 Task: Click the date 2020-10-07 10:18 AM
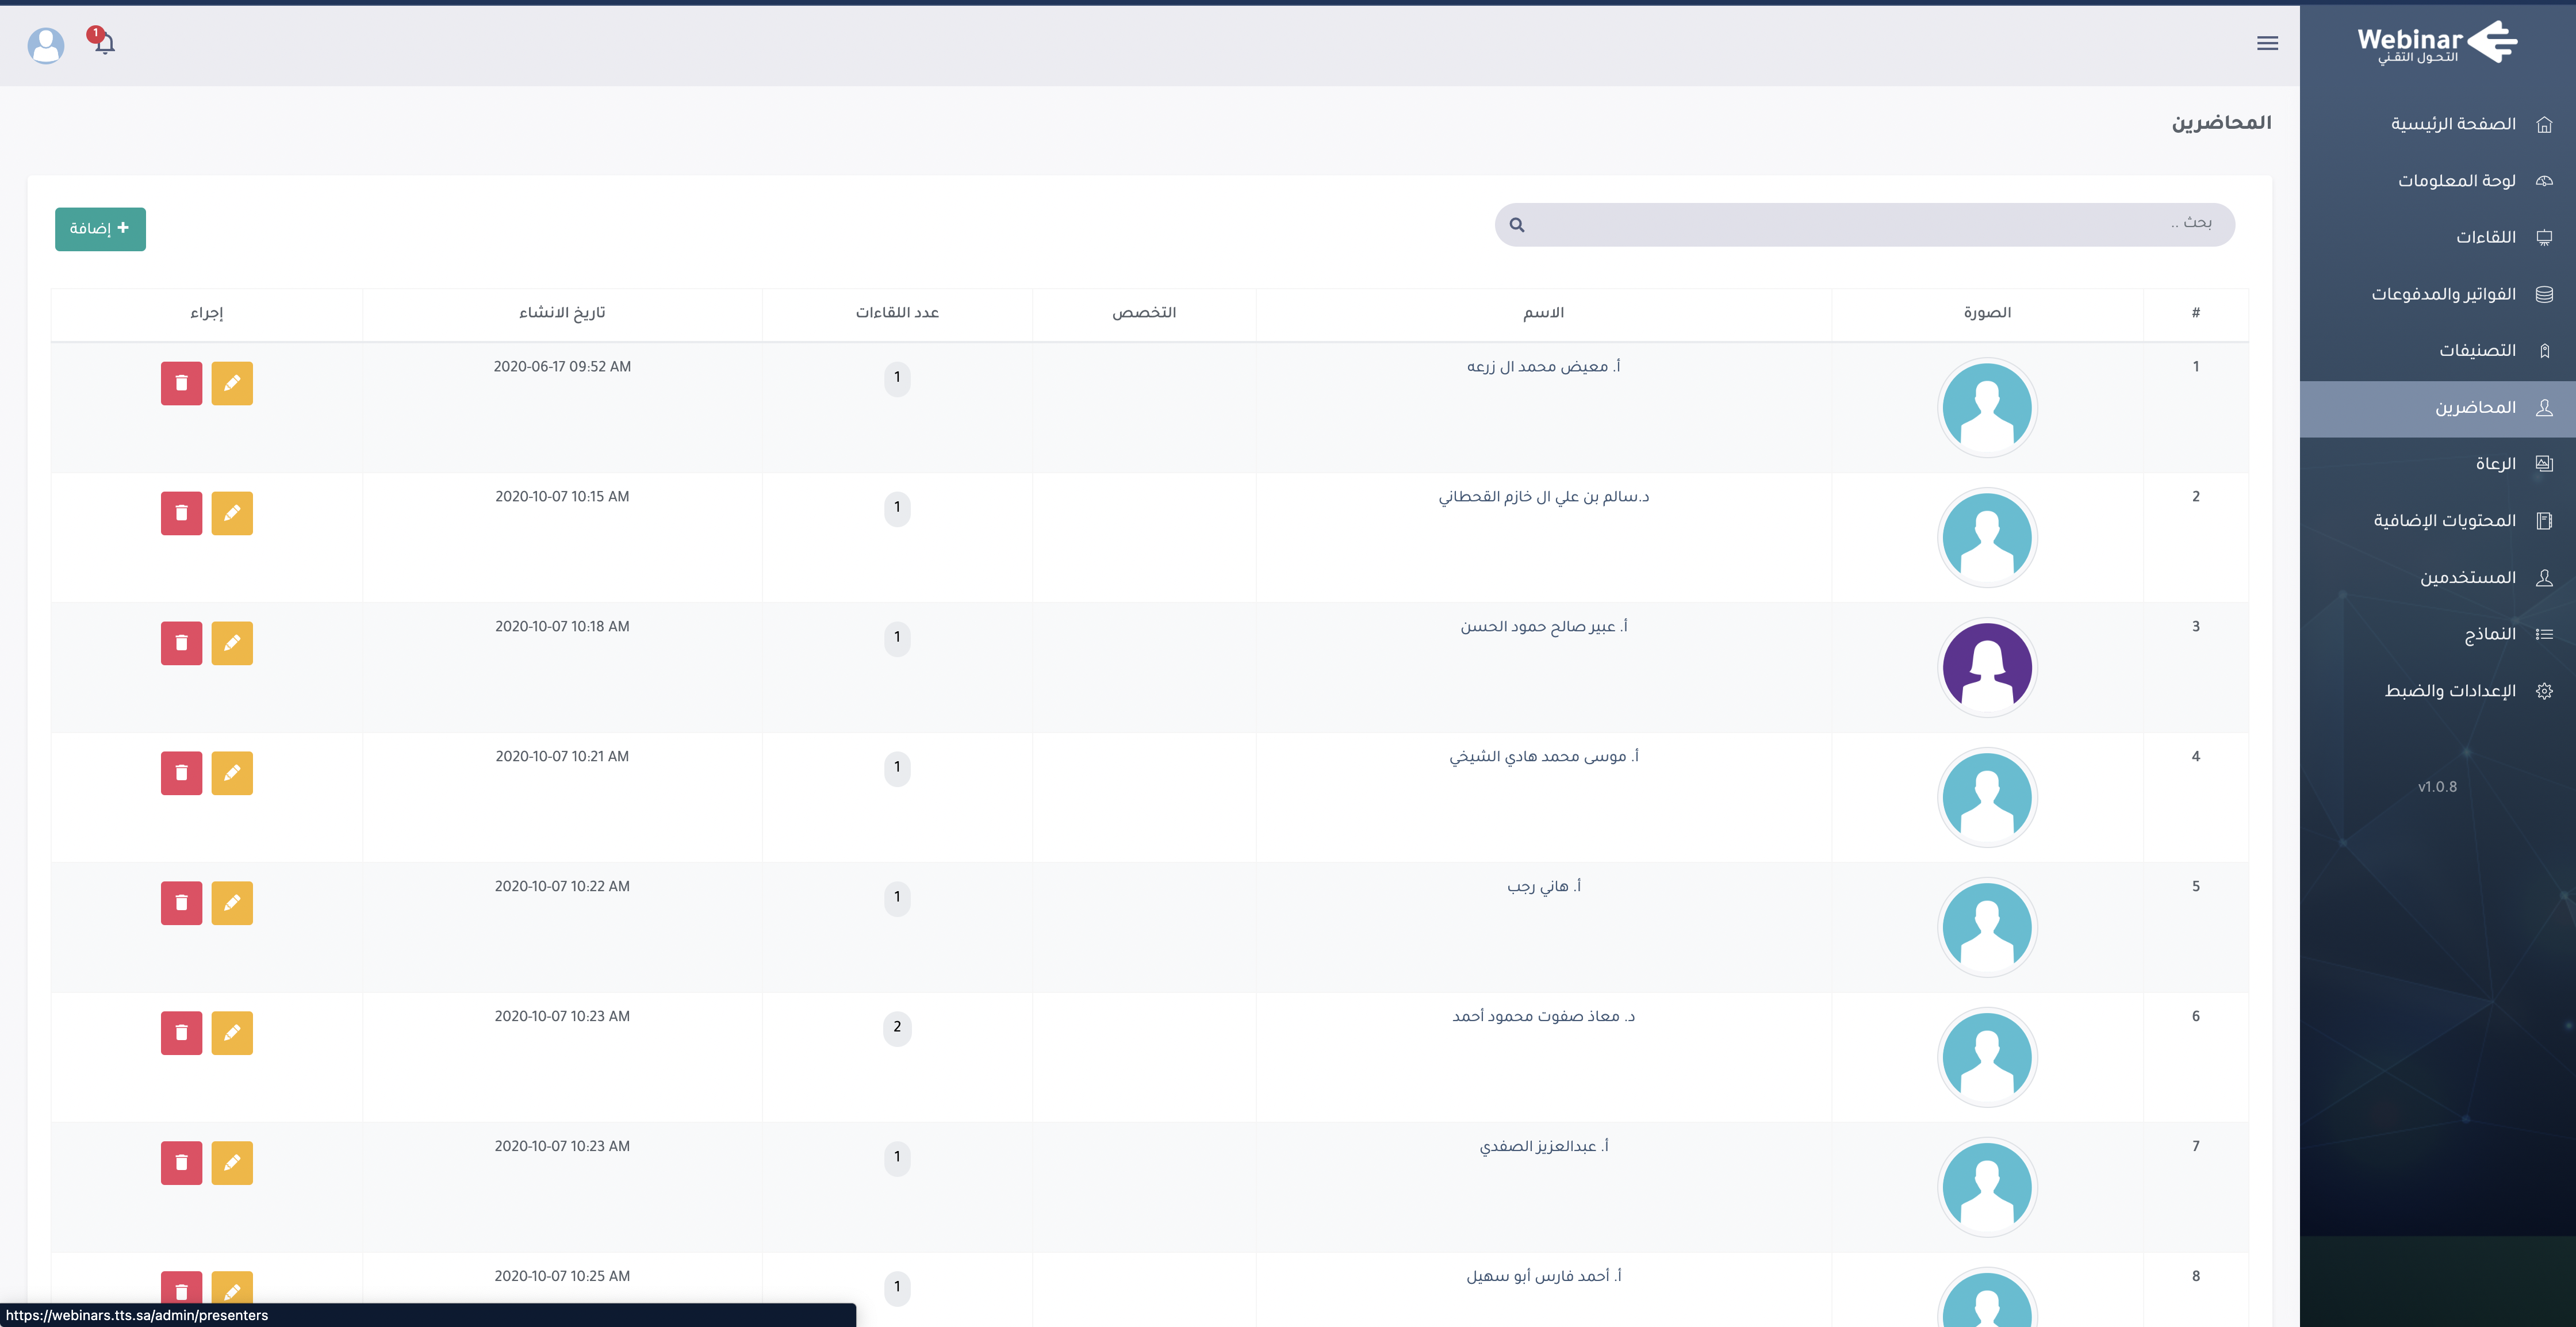click(562, 627)
